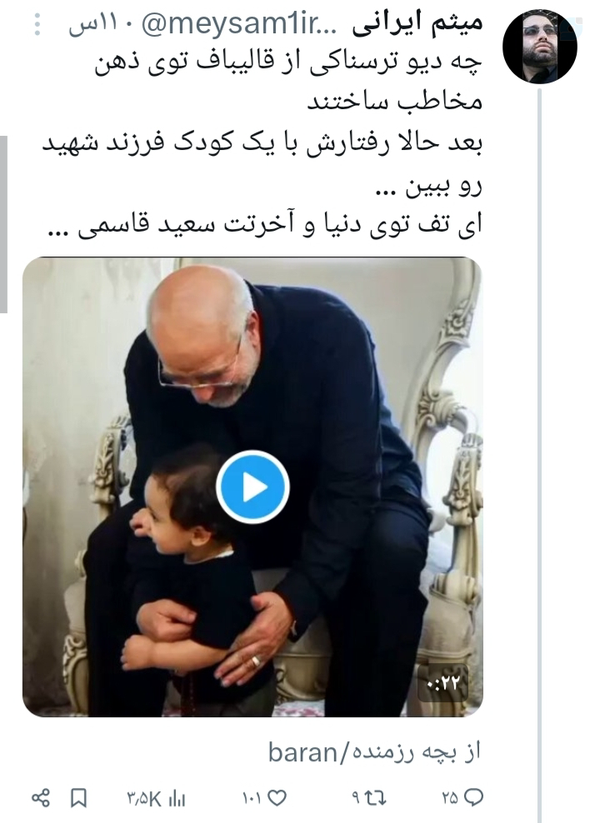
Task: Click the ۰:۲۲ video duration badge
Action: [x=443, y=683]
